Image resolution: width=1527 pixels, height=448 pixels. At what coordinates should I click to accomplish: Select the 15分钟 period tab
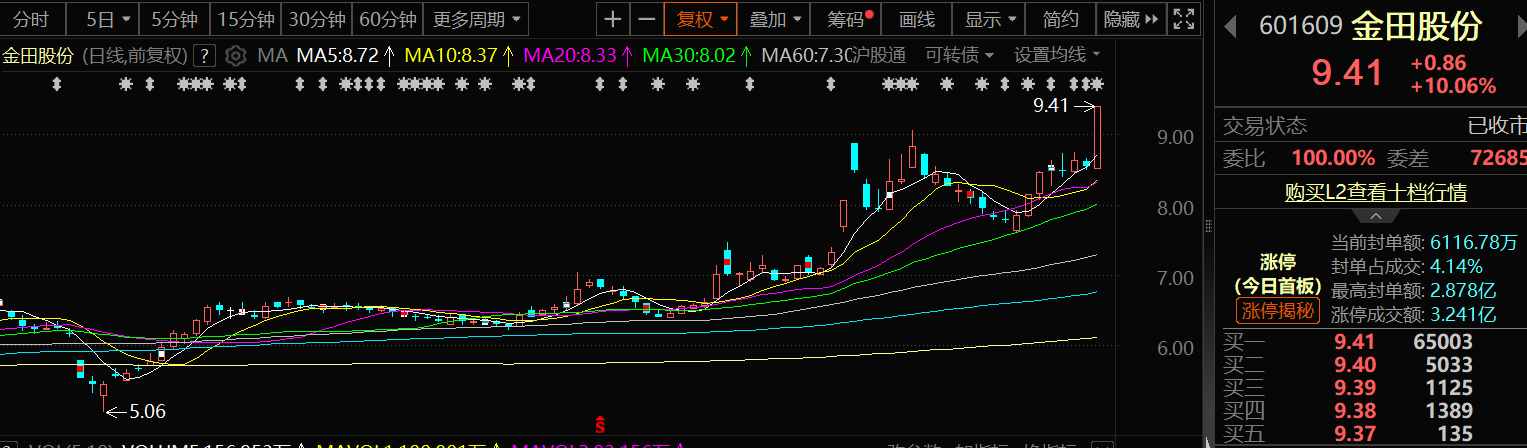coord(245,18)
